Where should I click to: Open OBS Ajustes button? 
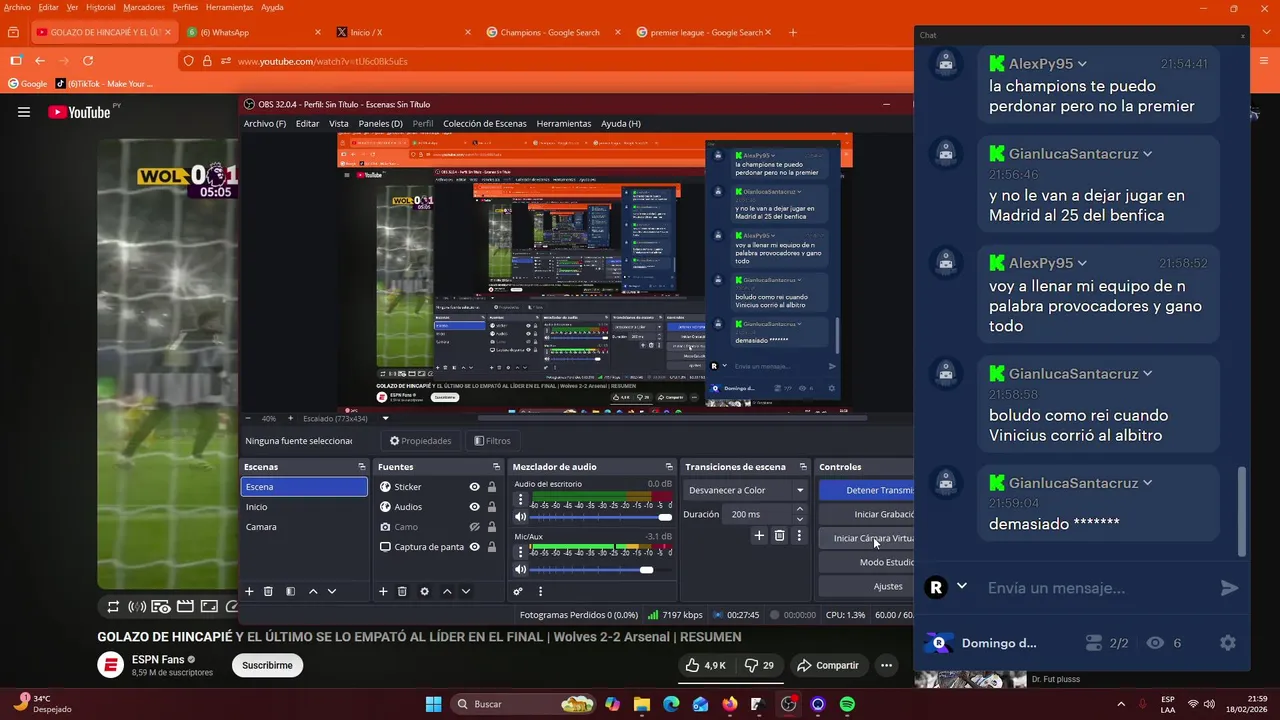point(866,586)
